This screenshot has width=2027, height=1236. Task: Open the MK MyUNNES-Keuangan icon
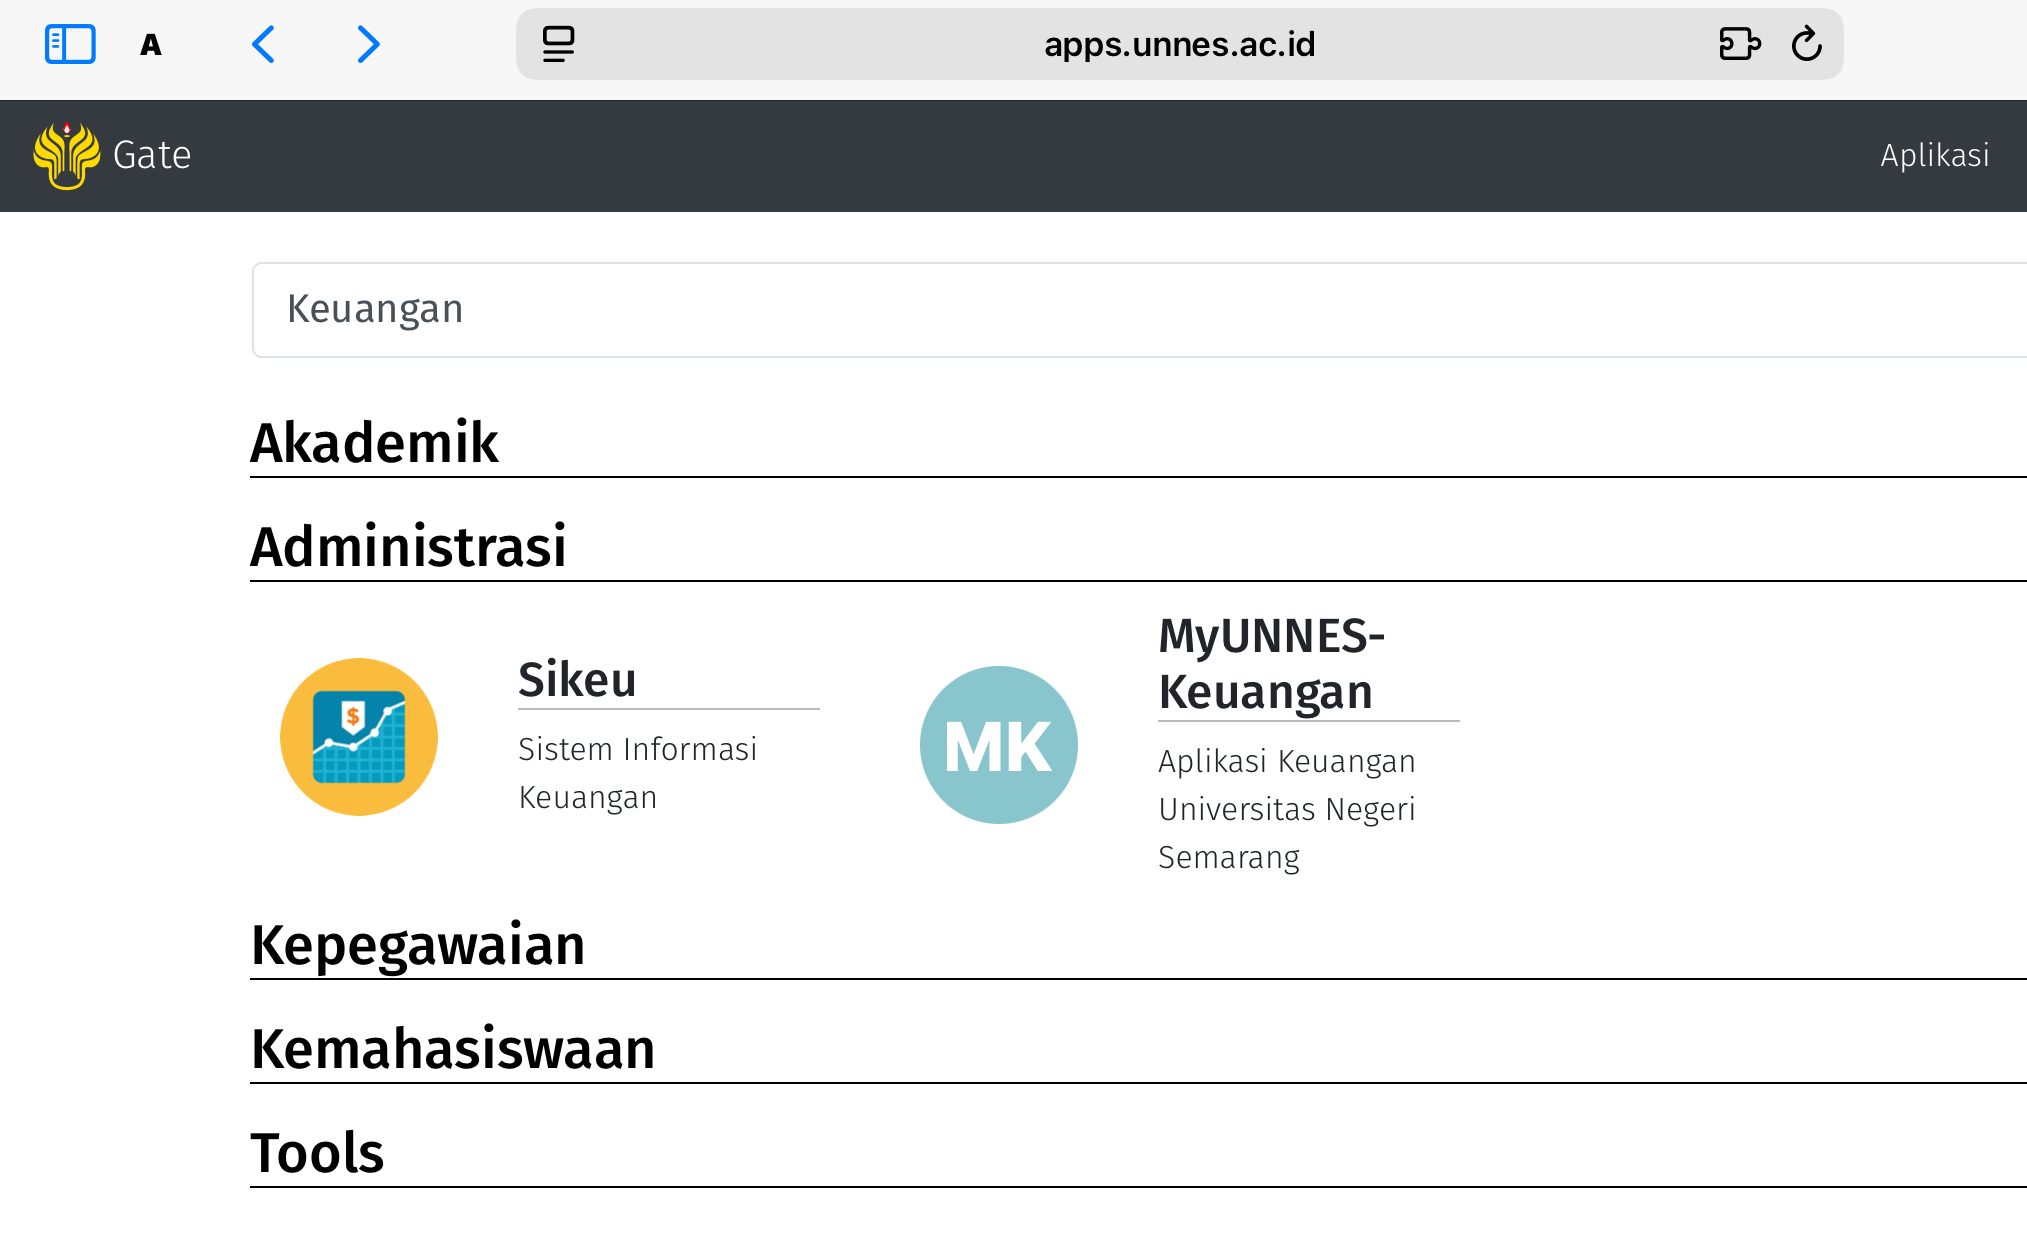tap(998, 745)
